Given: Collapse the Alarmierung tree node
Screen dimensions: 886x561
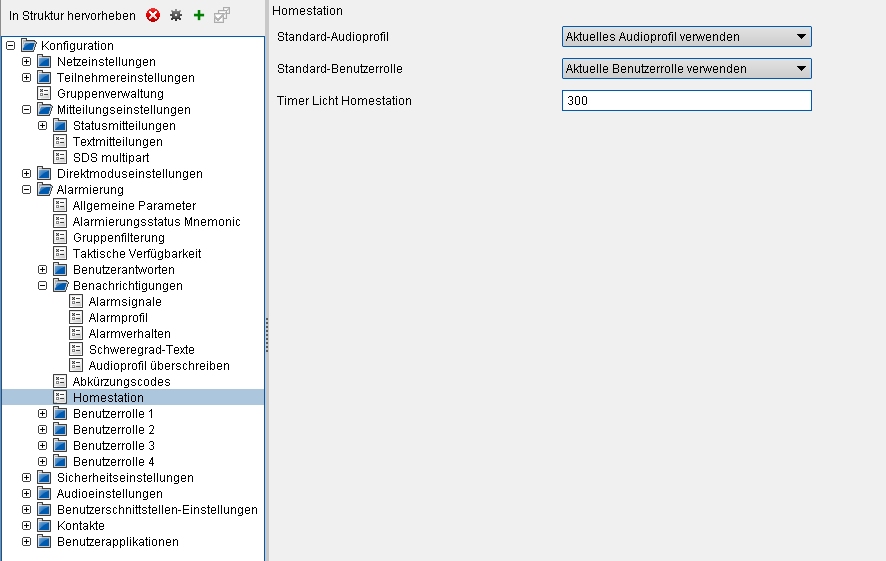Looking at the screenshot, I should pyautogui.click(x=26, y=190).
